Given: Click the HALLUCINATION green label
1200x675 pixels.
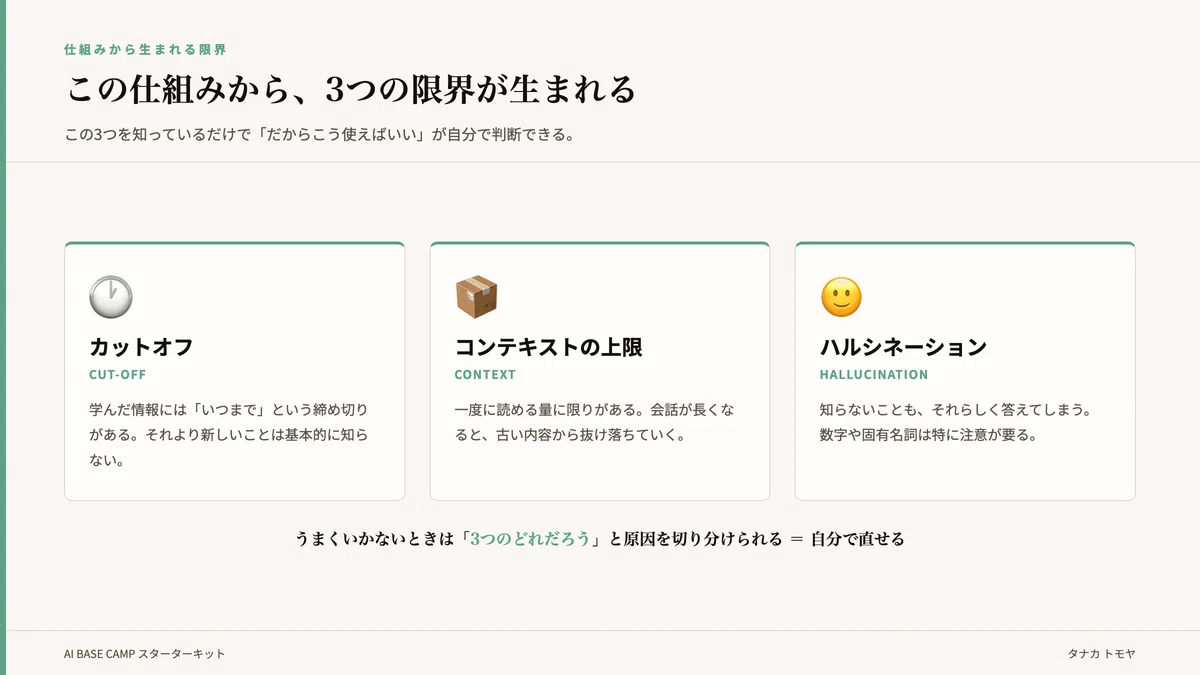Looking at the screenshot, I should point(874,375).
